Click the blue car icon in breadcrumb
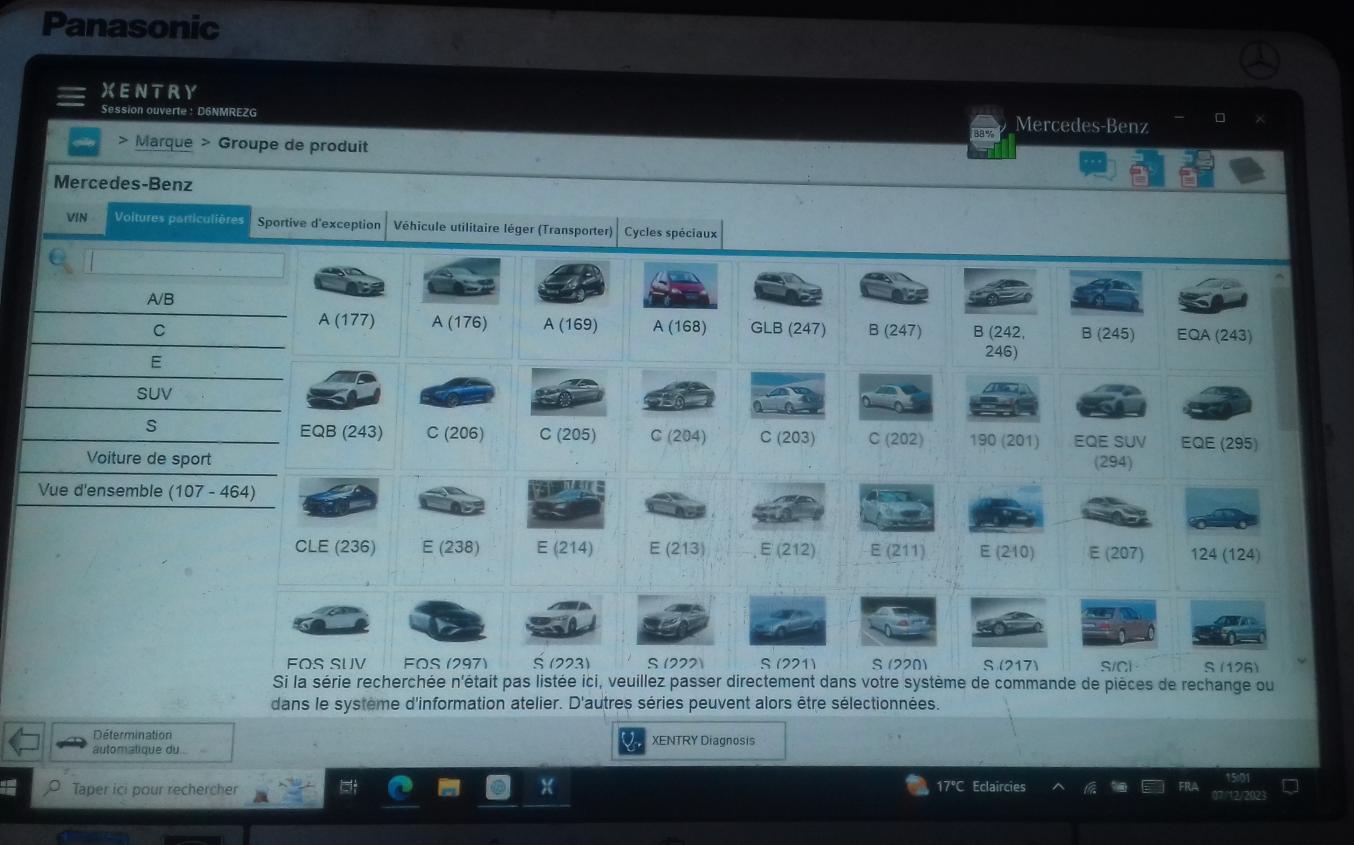 [x=85, y=142]
